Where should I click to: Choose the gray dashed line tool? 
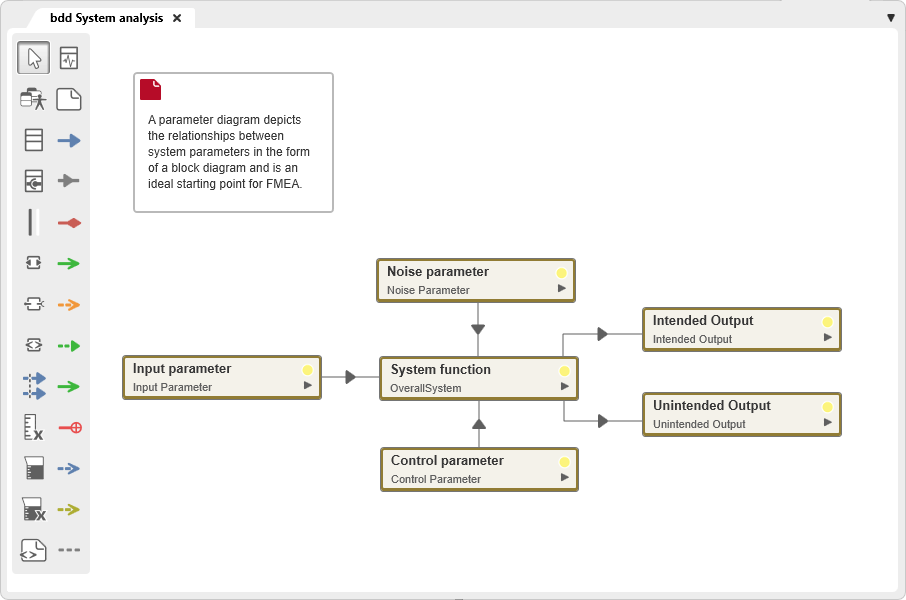coord(69,550)
